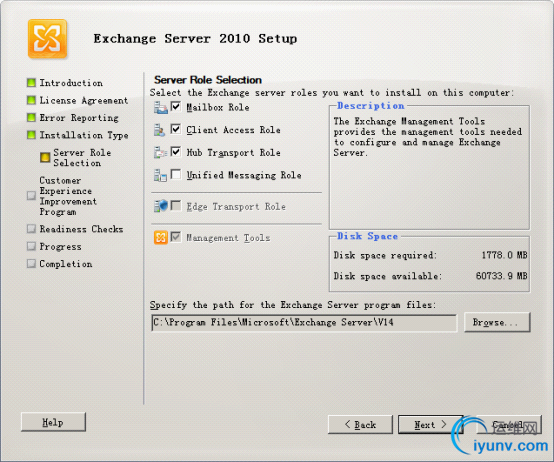Click the Exchange Server 2010 Setup title

[195, 38]
